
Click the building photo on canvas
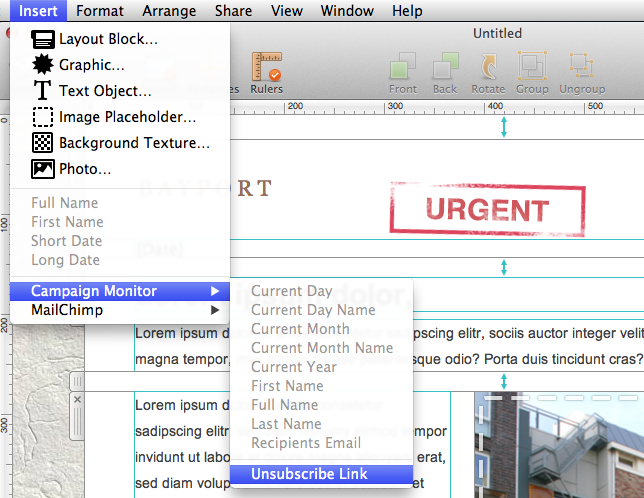coord(559,445)
